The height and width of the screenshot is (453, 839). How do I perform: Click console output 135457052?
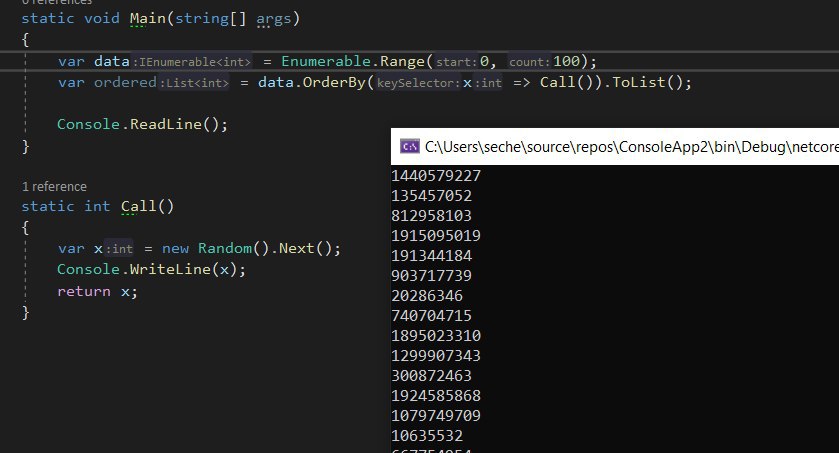(x=432, y=196)
